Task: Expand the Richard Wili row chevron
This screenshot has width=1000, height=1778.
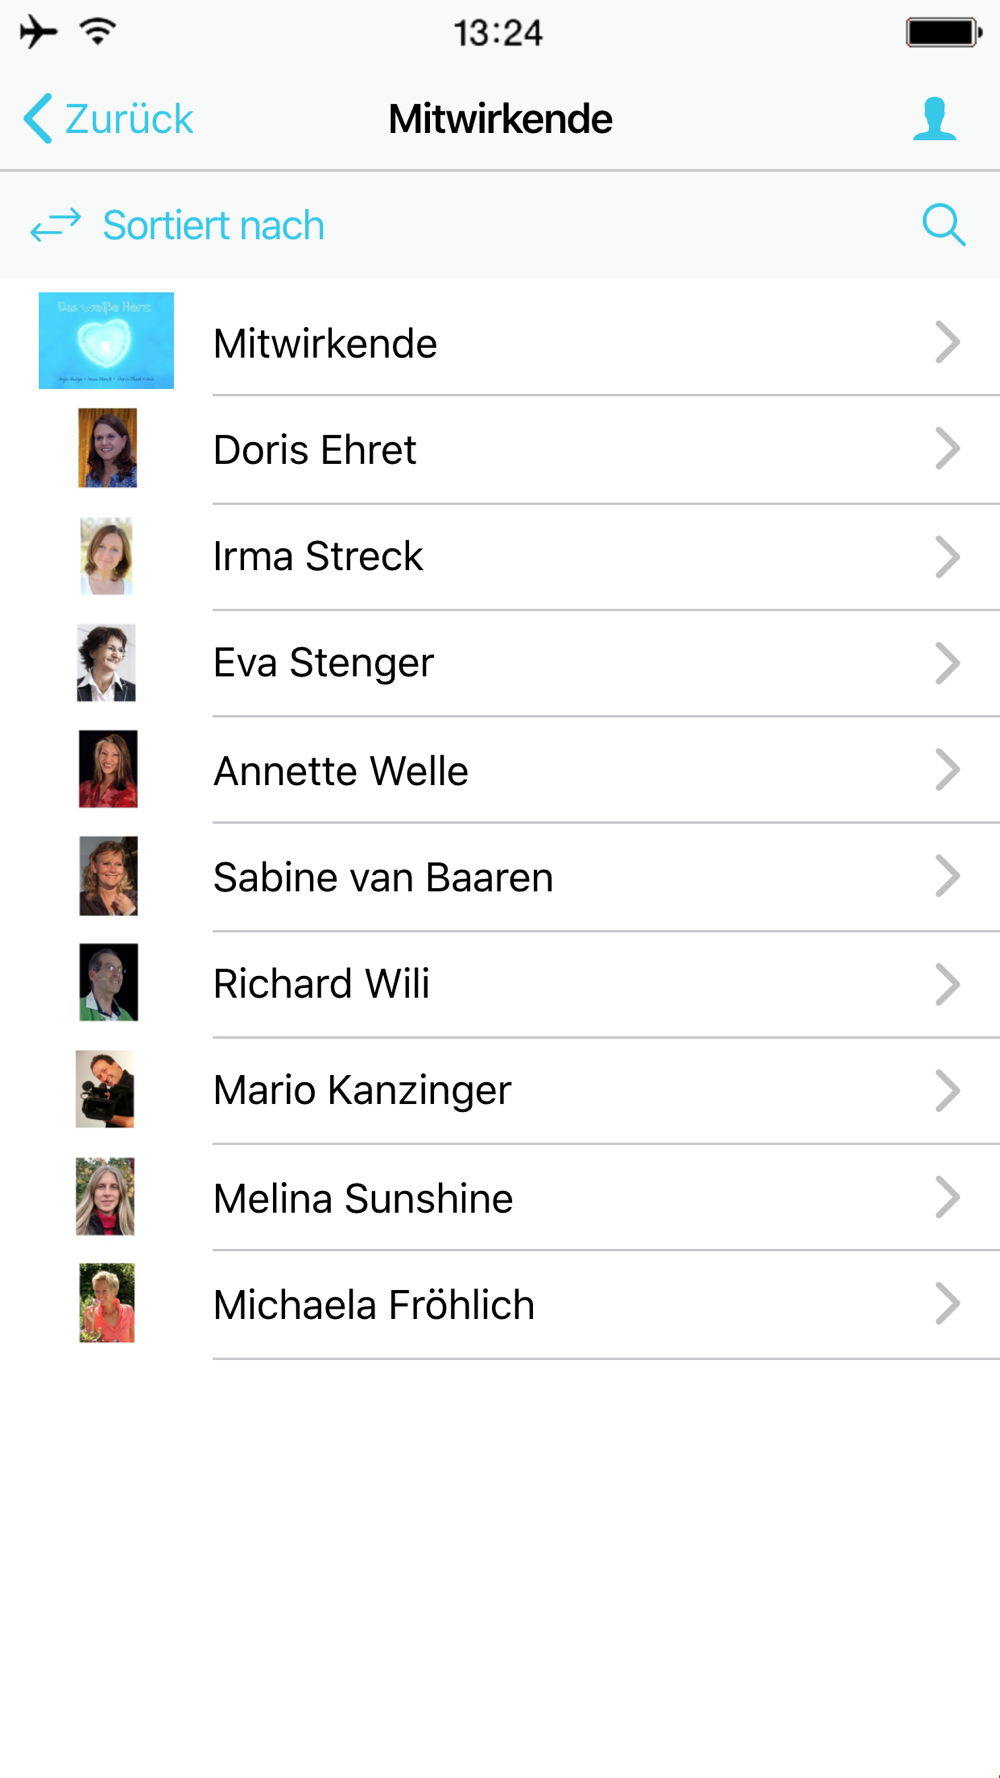Action: [x=947, y=984]
